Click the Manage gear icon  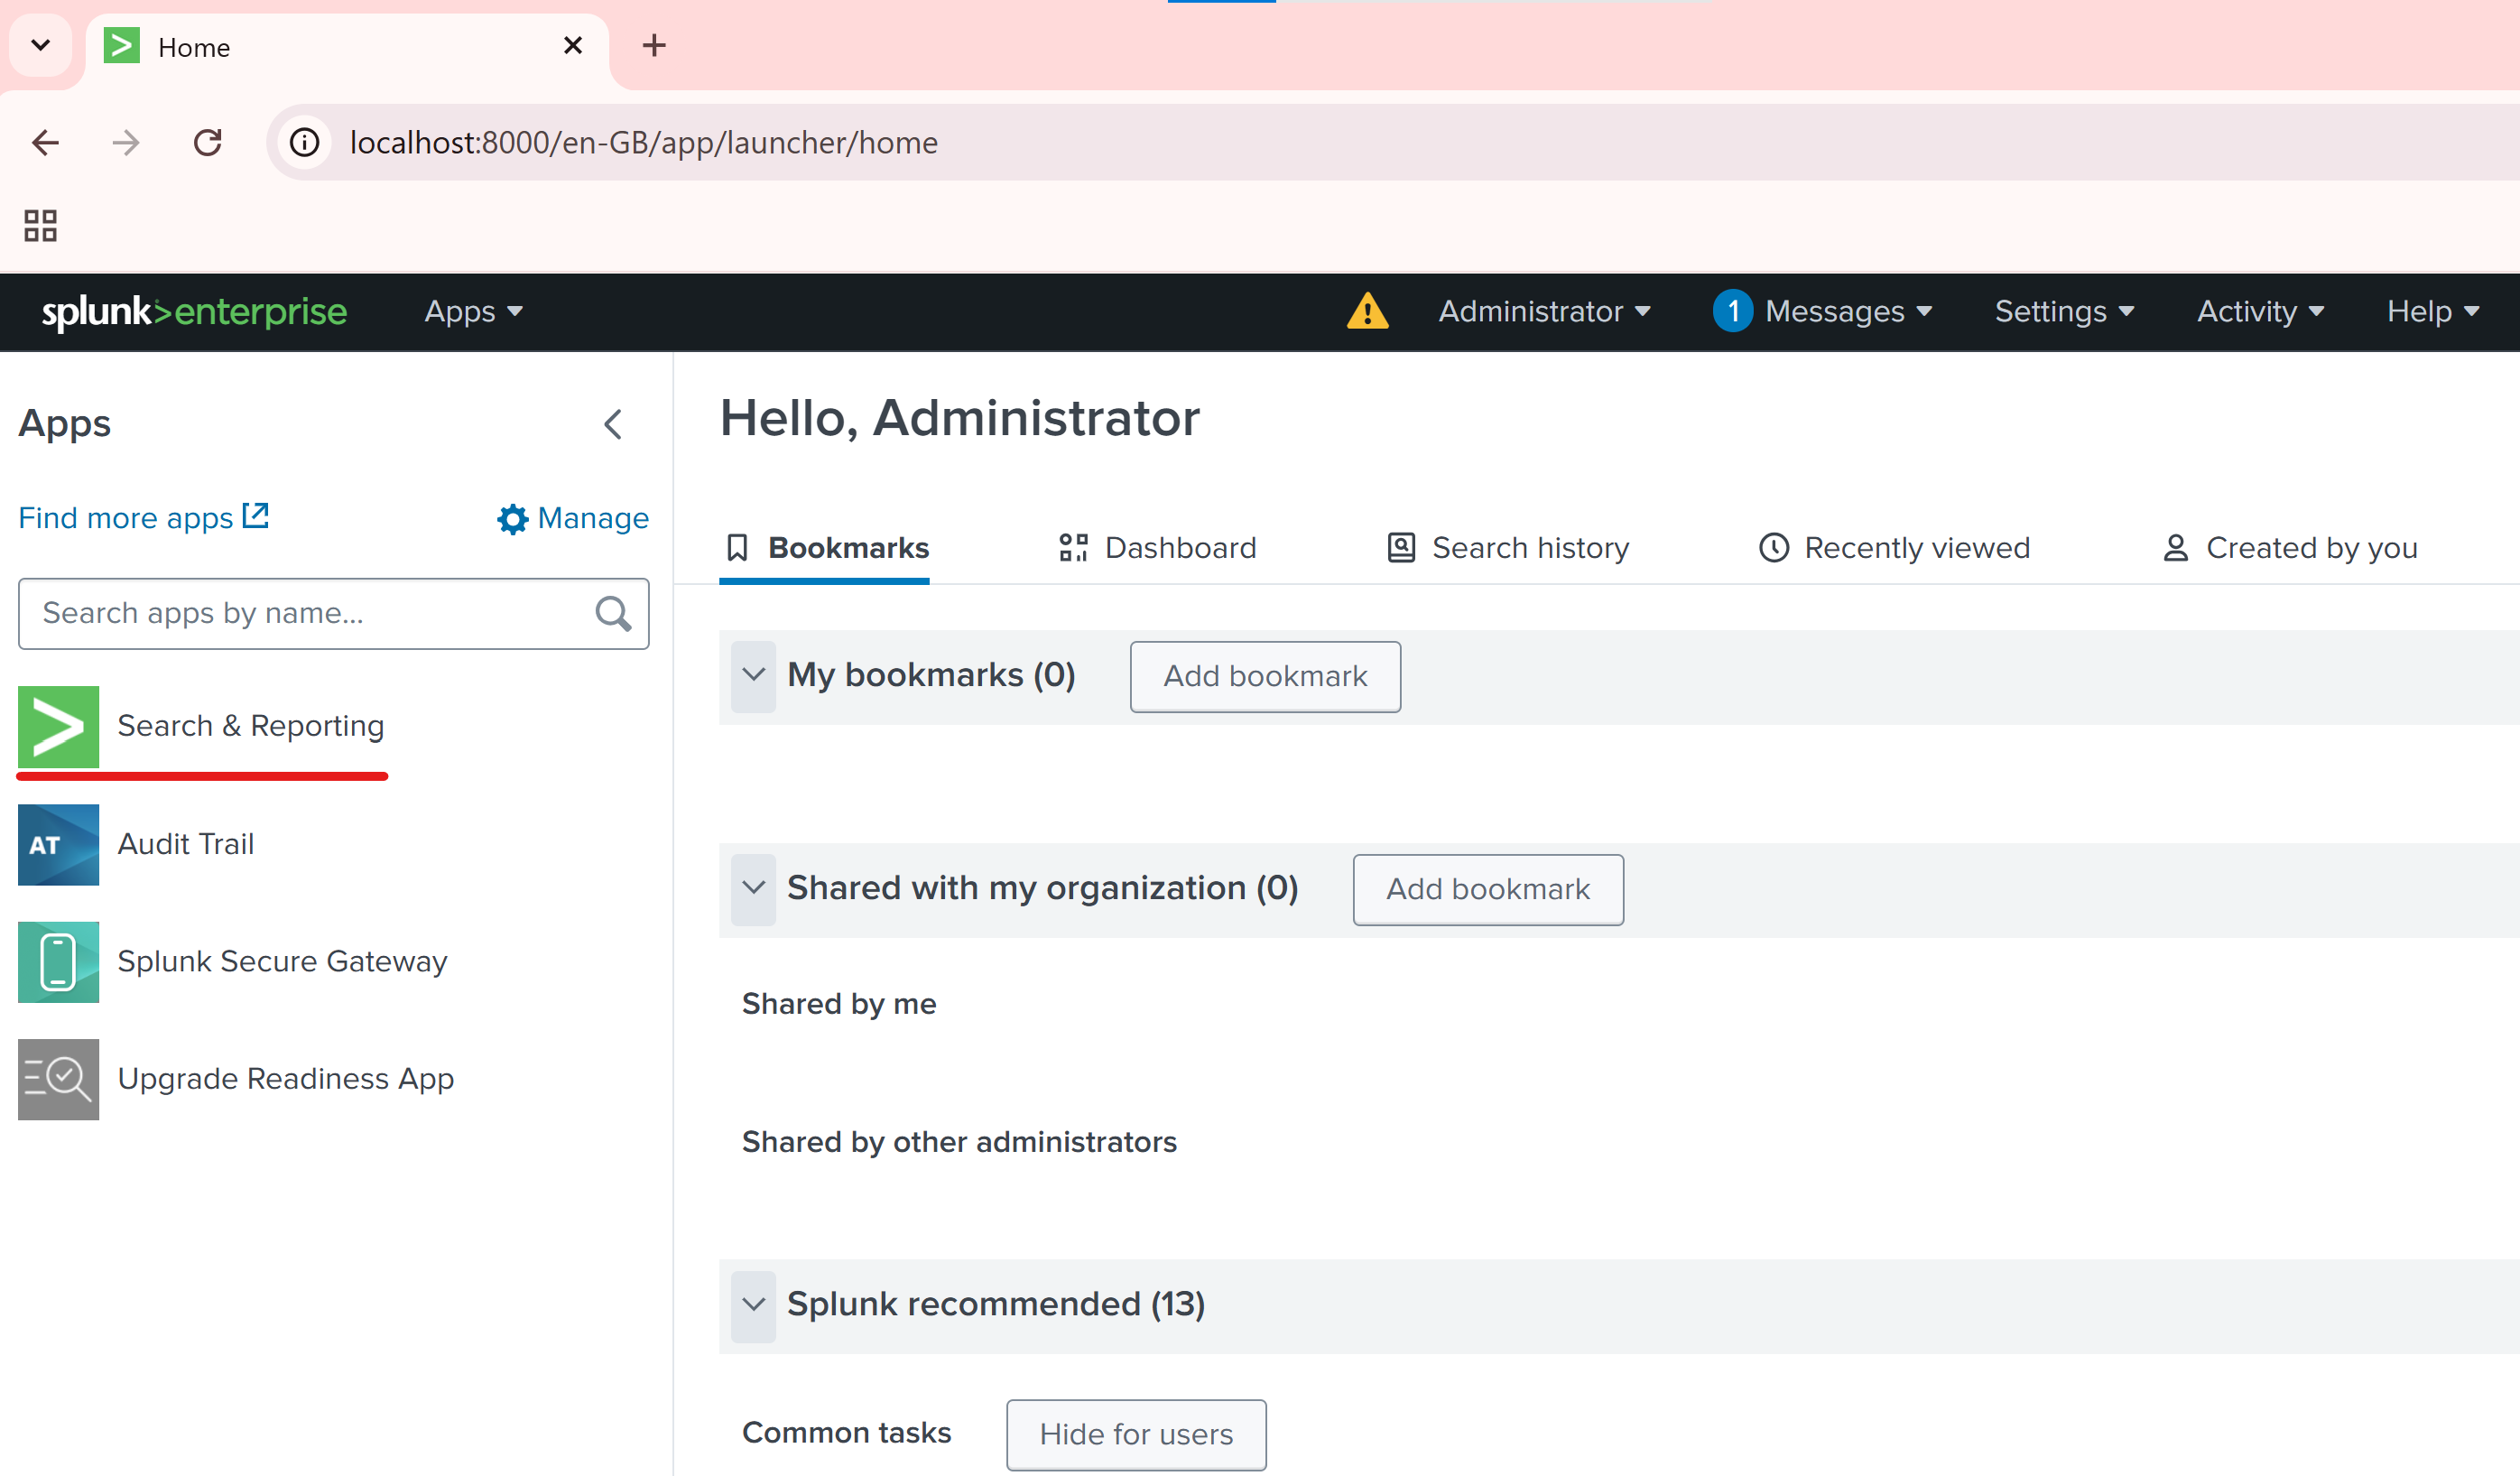(x=512, y=519)
